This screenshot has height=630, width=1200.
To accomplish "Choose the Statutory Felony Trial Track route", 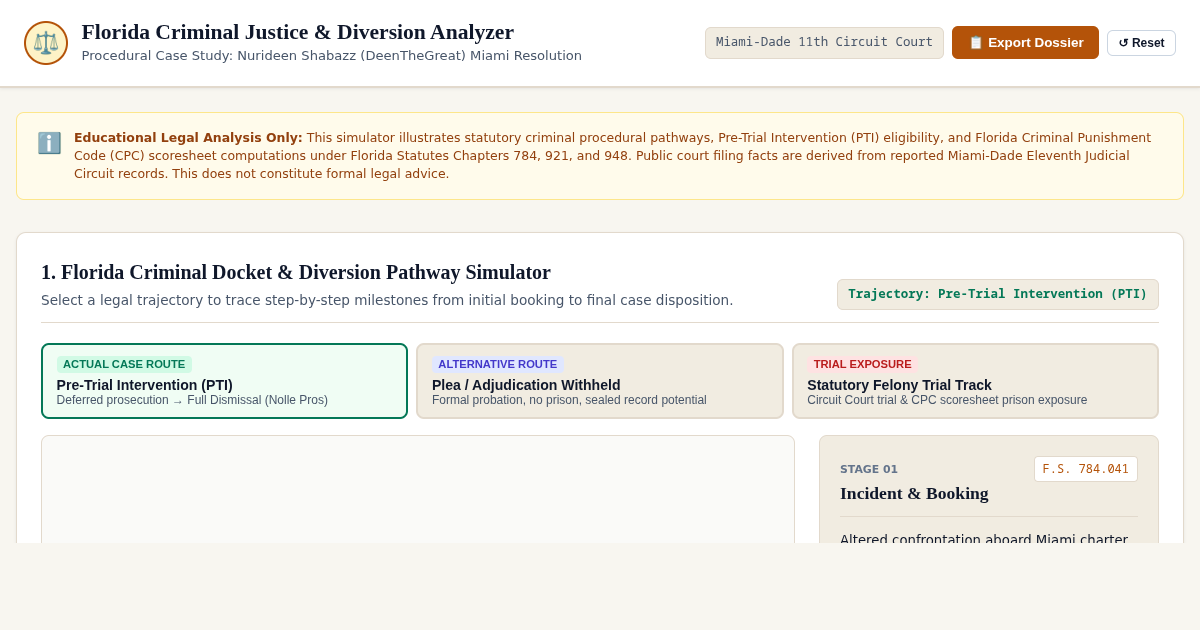I will point(975,381).
